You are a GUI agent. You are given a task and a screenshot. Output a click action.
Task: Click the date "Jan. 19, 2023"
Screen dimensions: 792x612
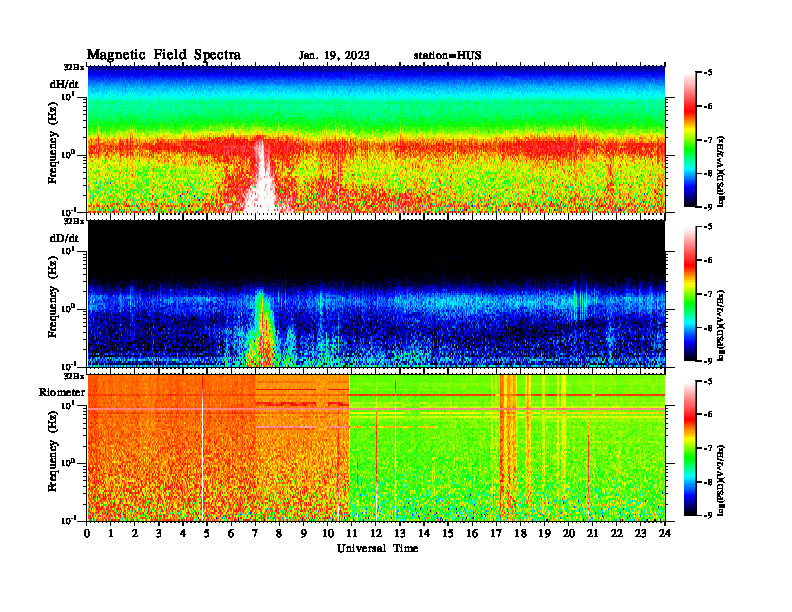coord(334,56)
